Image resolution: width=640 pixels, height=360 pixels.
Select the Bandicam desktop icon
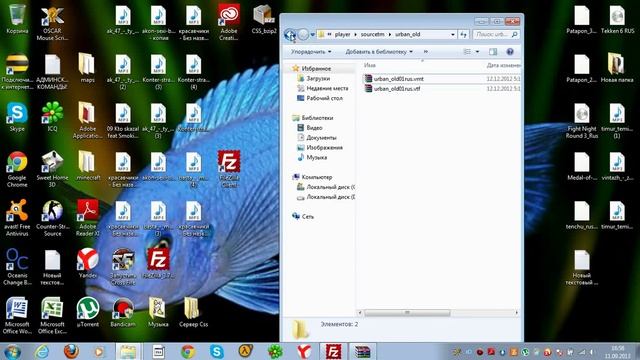tap(123, 312)
